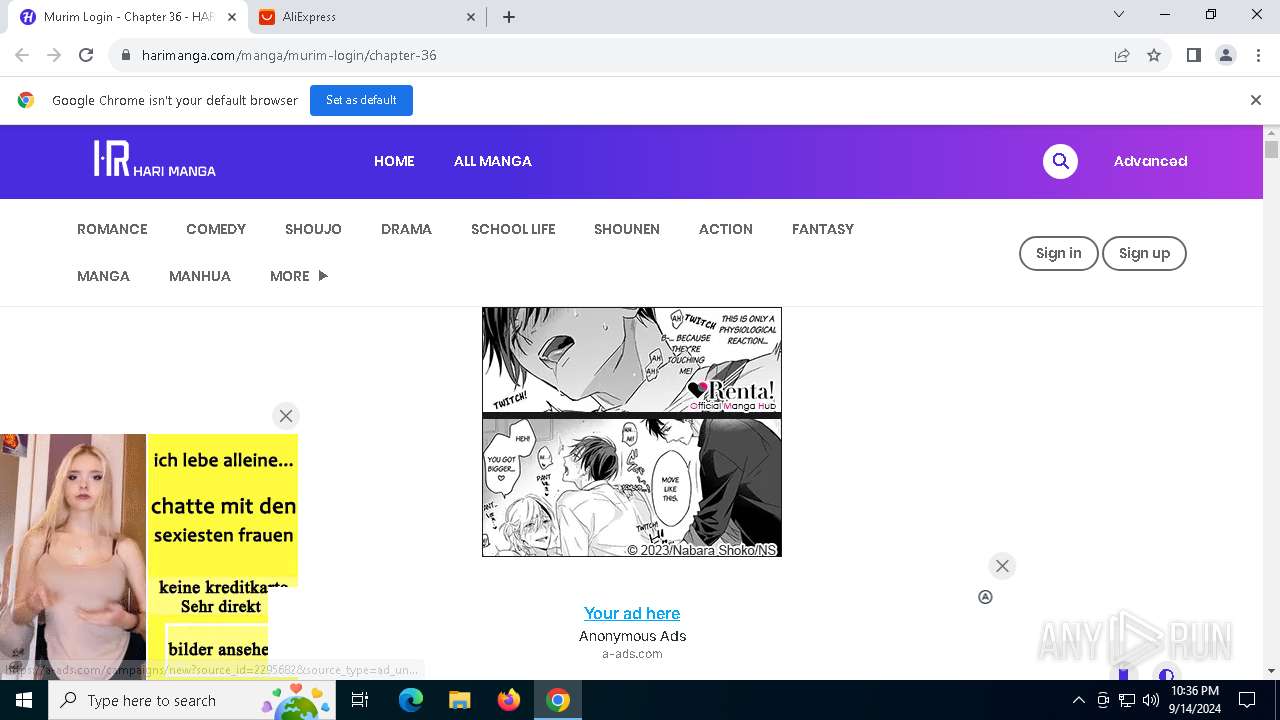The height and width of the screenshot is (720, 1280).
Task: Click the browser forward arrow
Action: tap(54, 55)
